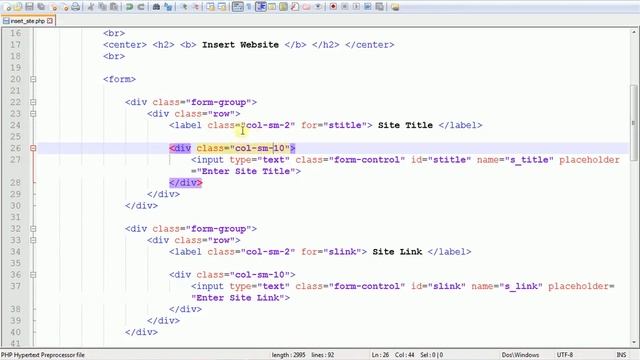Cut selection using scissors icon

point(90,7)
